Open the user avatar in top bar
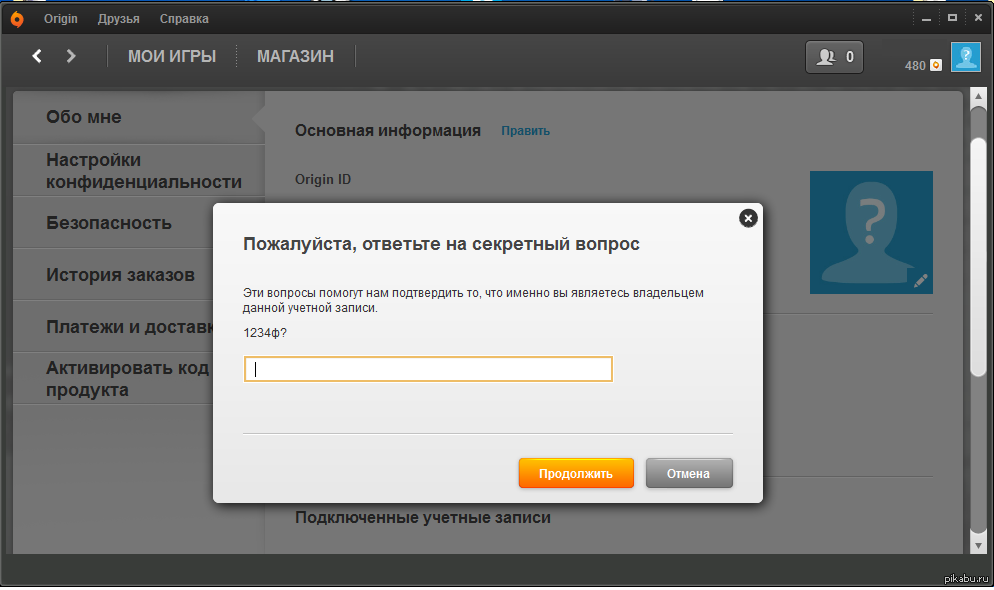Screen dimensions: 994x590 pyautogui.click(x=965, y=57)
